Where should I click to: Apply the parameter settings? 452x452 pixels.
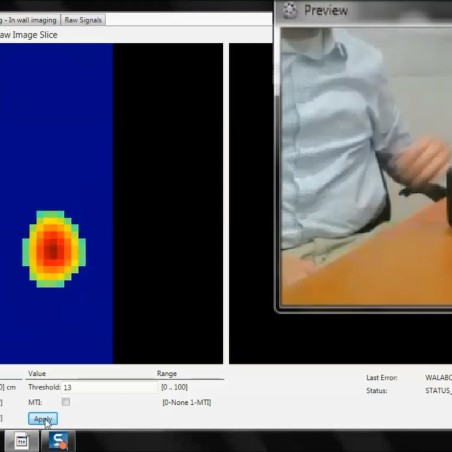[43, 419]
